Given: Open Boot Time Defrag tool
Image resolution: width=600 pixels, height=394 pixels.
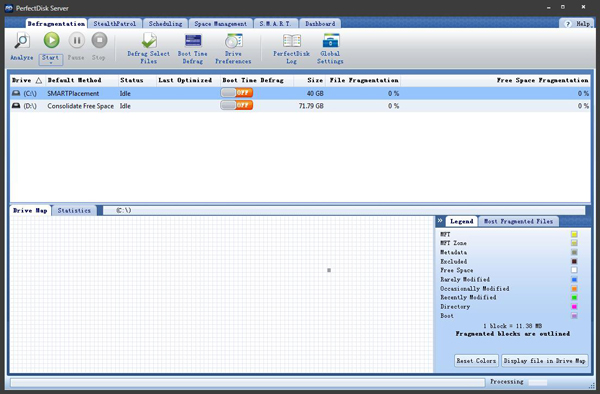Looking at the screenshot, I should (x=193, y=49).
